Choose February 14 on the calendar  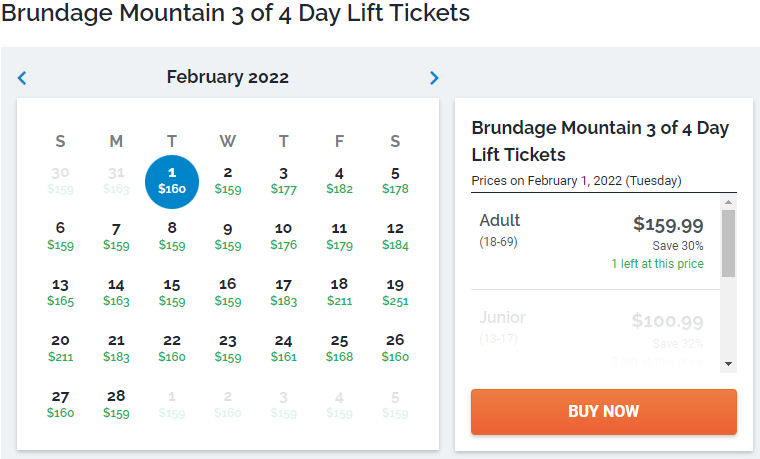coord(116,292)
